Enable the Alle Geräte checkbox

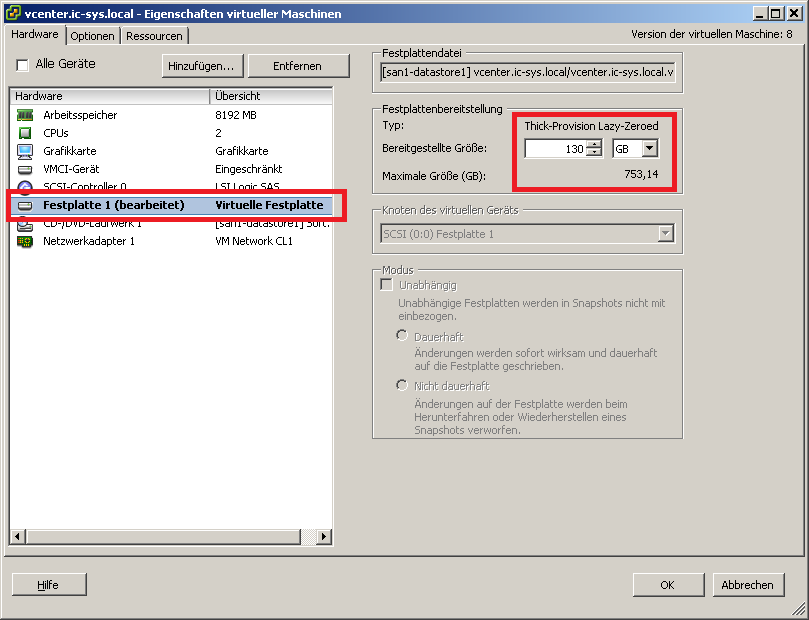click(22, 65)
